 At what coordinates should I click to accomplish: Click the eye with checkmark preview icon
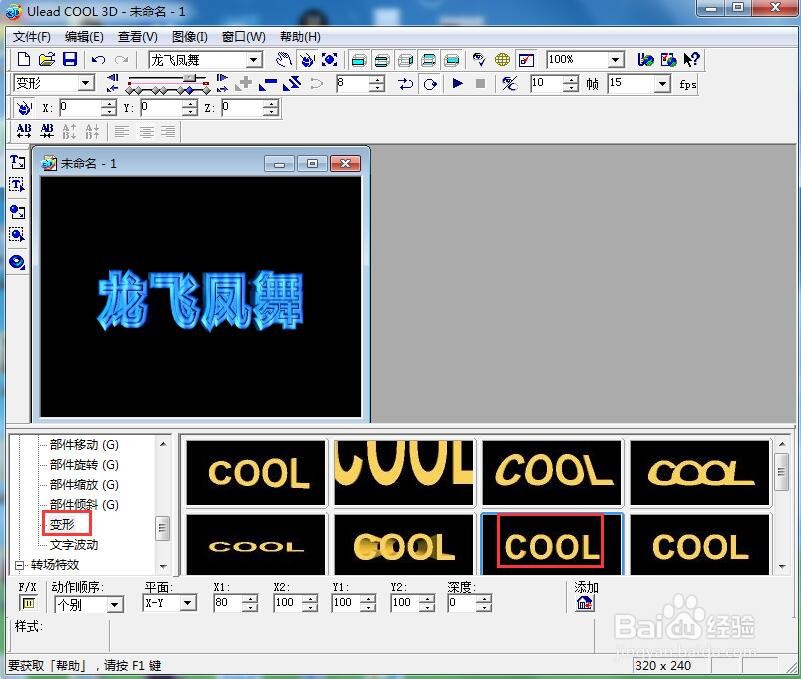479,60
